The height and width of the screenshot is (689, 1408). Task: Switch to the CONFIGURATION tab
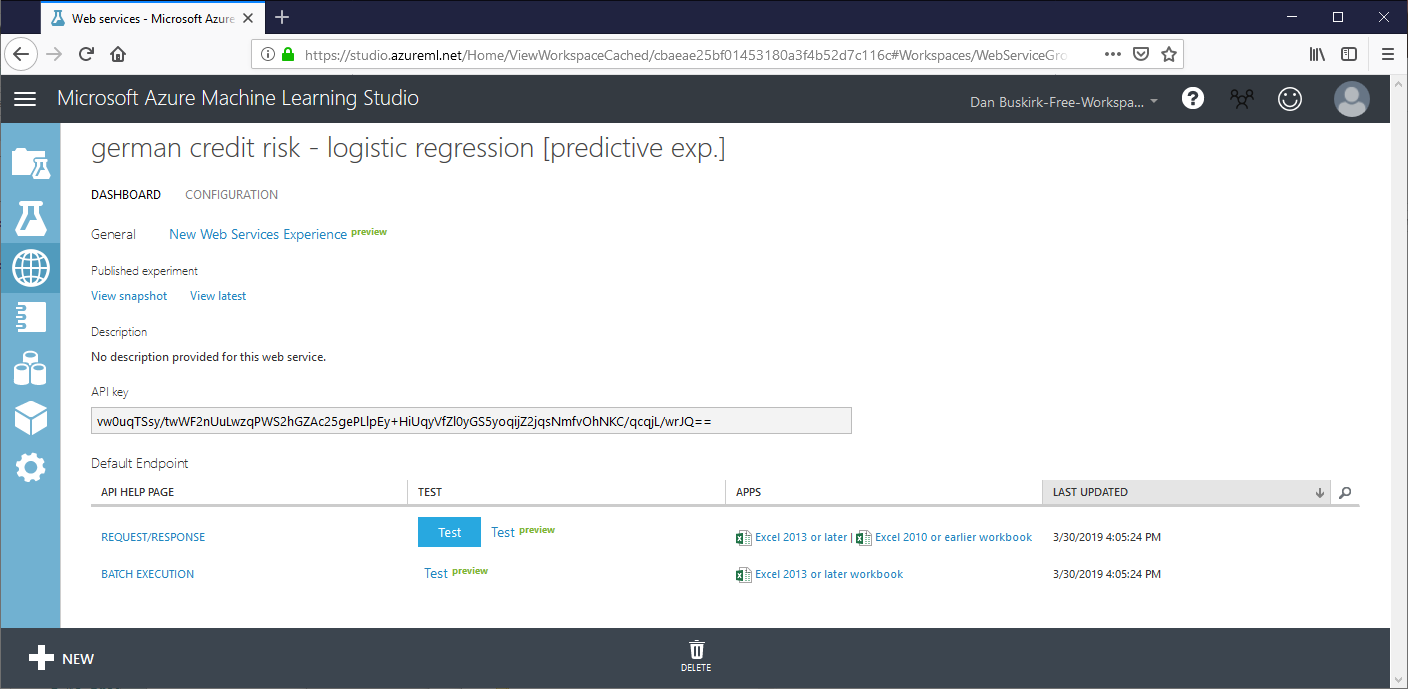point(232,195)
